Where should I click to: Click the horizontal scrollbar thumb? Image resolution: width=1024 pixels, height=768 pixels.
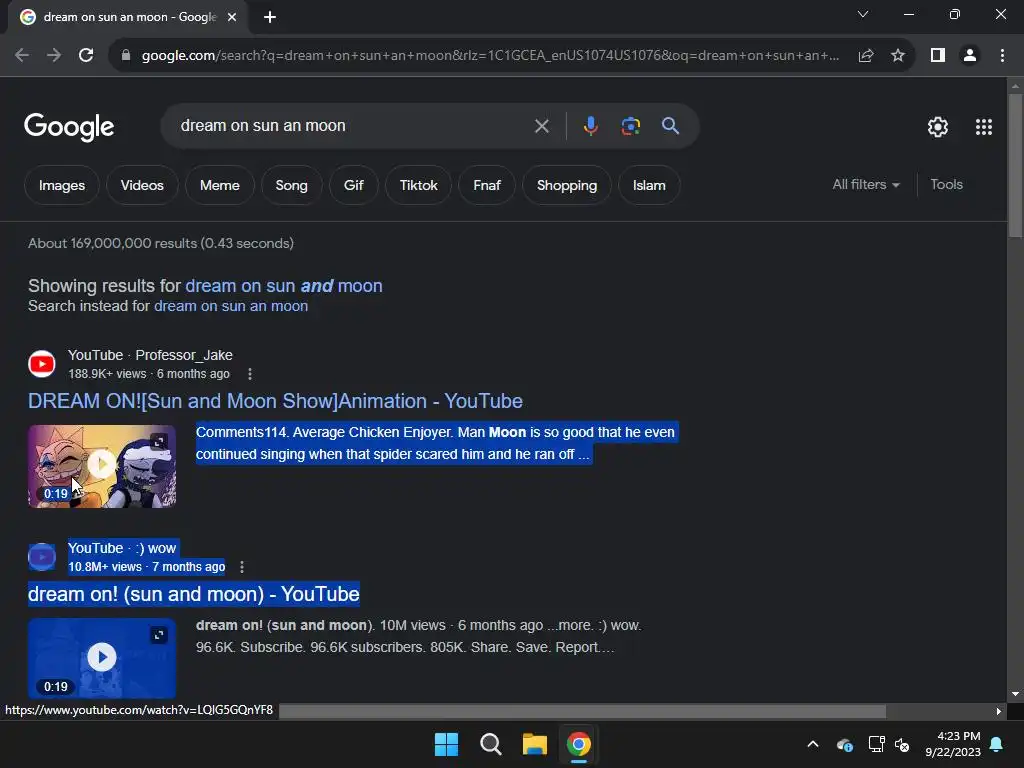tap(582, 711)
